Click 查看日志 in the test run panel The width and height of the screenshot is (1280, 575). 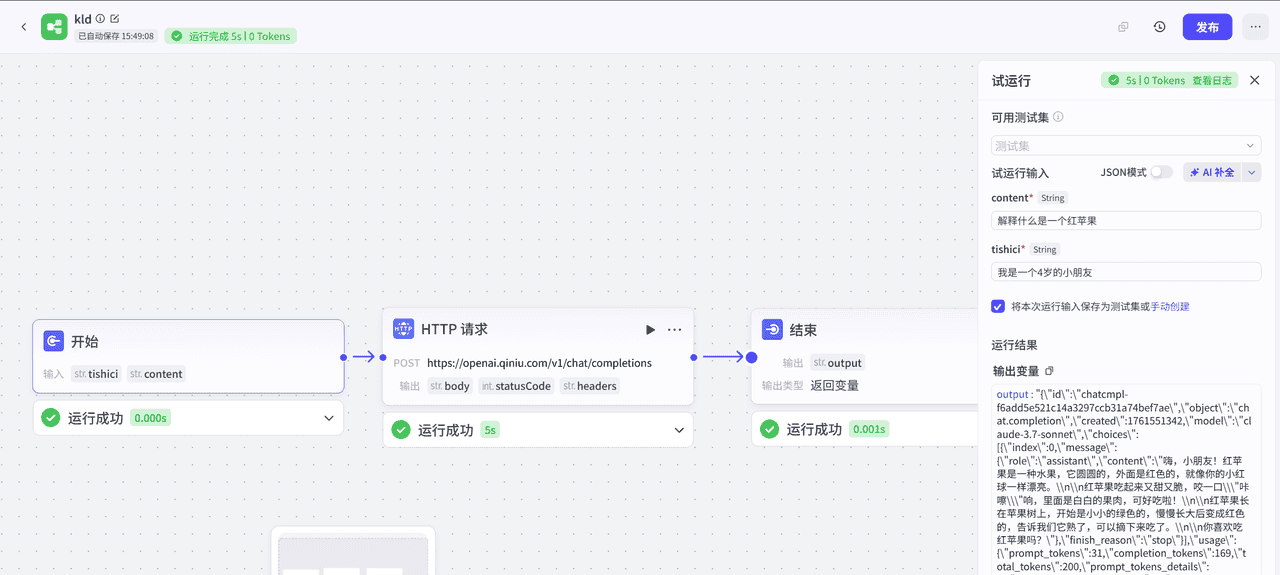coord(1212,81)
